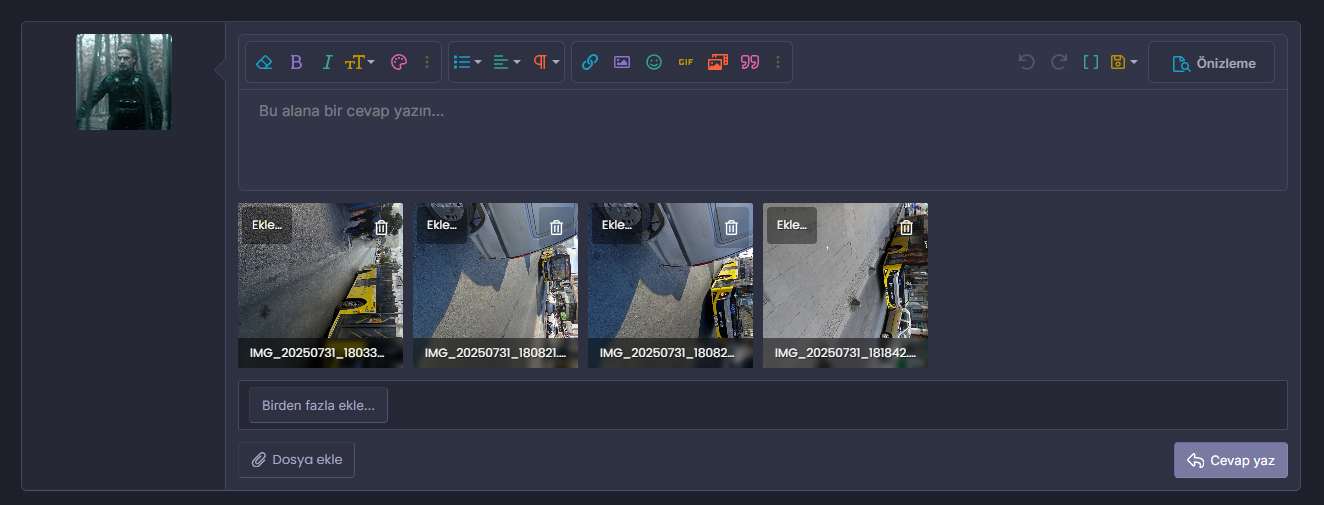This screenshot has height=505, width=1324.
Task: Redo the last edit
Action: point(1058,62)
